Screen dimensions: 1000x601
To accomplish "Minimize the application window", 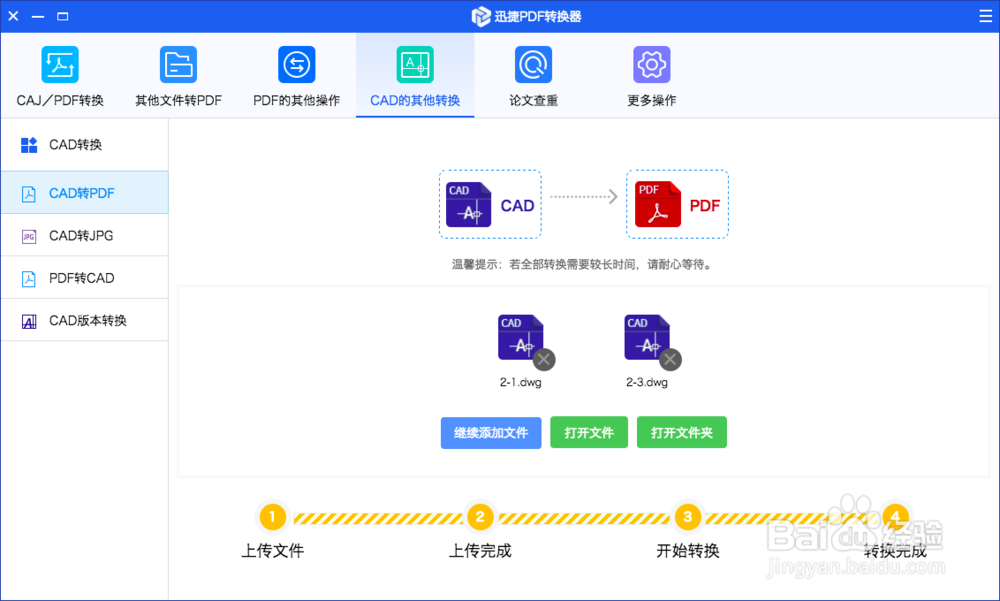I will [38, 16].
